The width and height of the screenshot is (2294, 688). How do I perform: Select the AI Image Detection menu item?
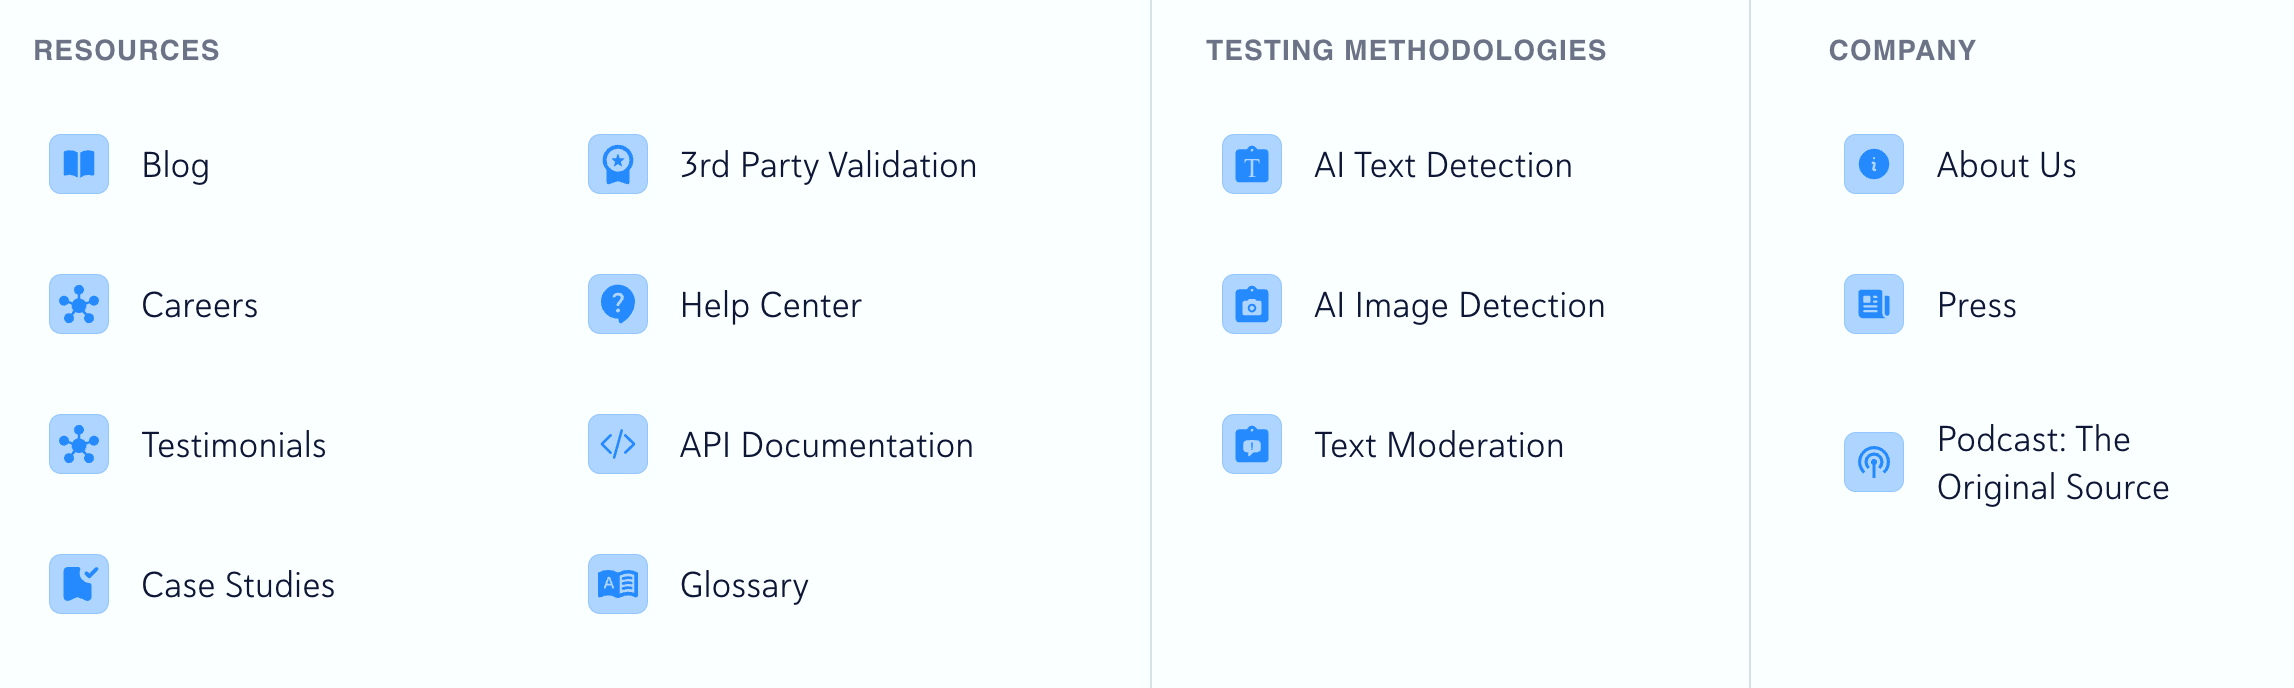click(x=1459, y=305)
